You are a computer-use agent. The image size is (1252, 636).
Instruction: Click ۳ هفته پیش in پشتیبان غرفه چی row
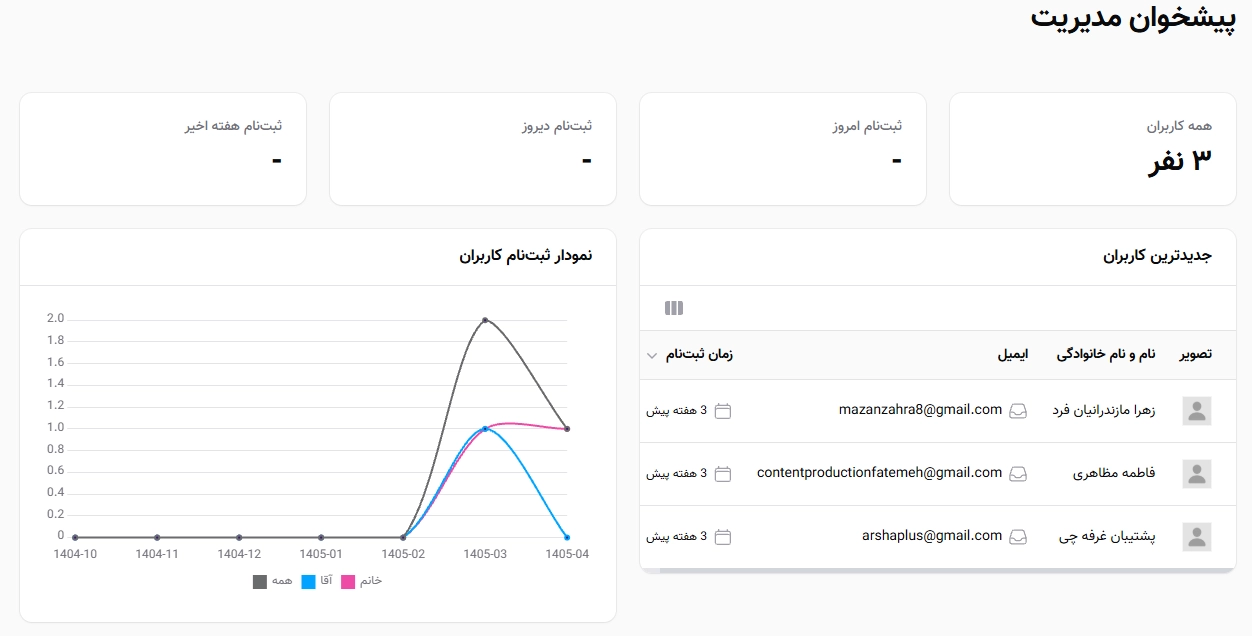pyautogui.click(x=677, y=537)
